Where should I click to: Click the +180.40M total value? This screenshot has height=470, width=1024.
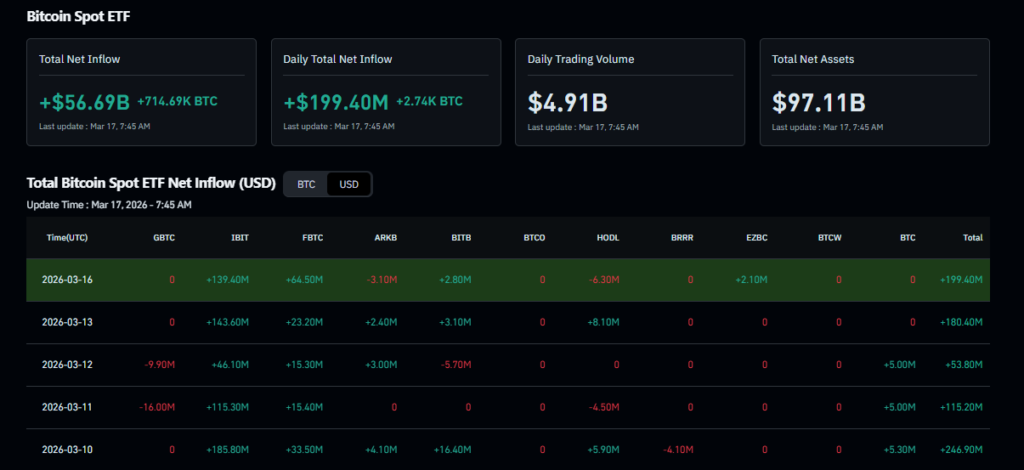(961, 322)
